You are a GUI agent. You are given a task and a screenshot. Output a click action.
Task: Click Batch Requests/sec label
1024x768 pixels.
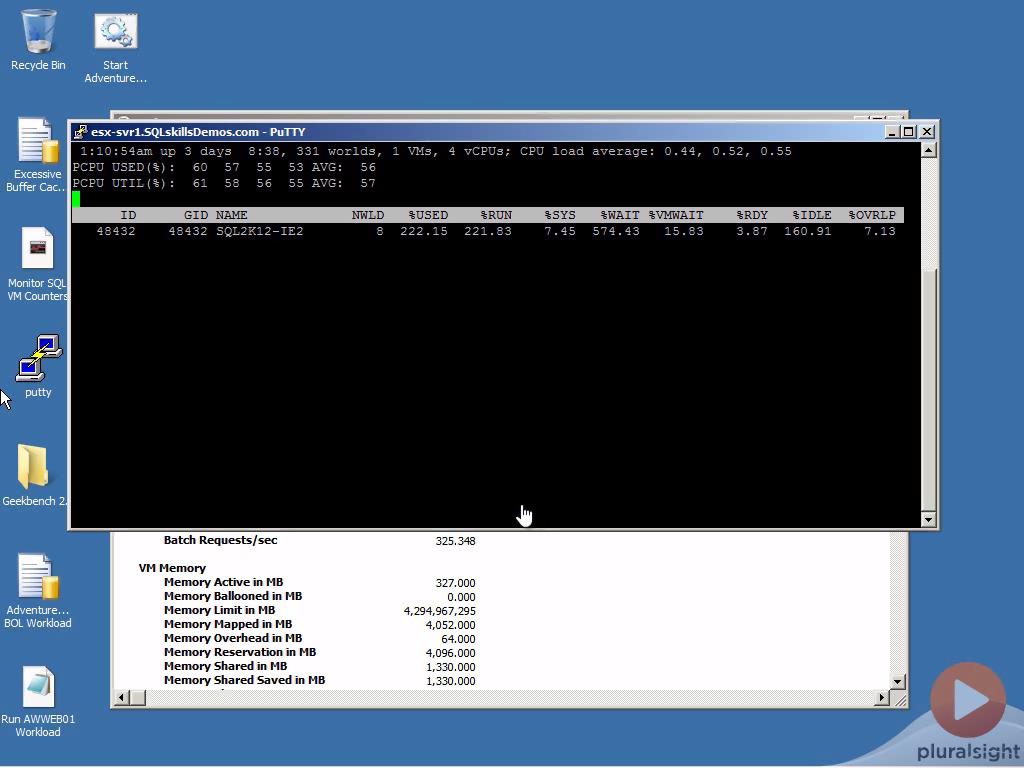coord(220,540)
